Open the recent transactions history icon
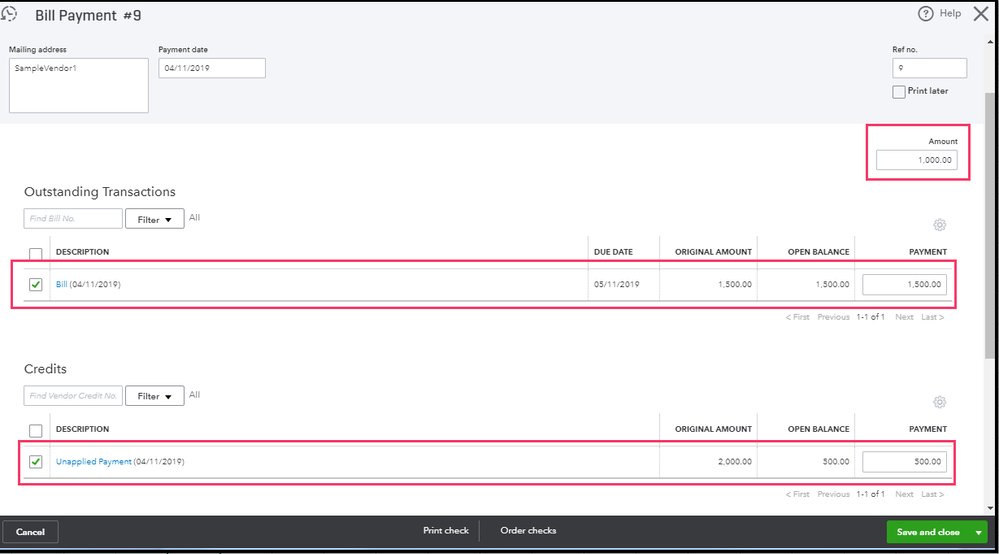 pyautogui.click(x=8, y=13)
